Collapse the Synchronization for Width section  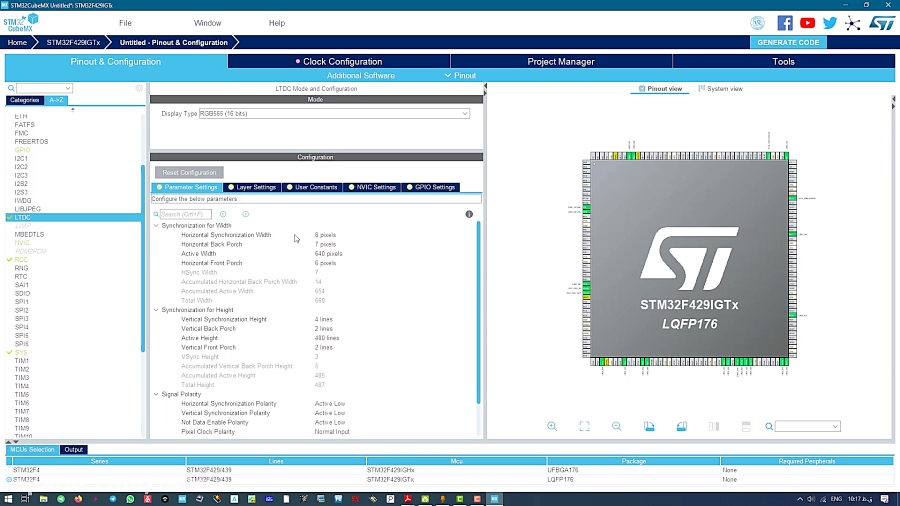pos(156,225)
